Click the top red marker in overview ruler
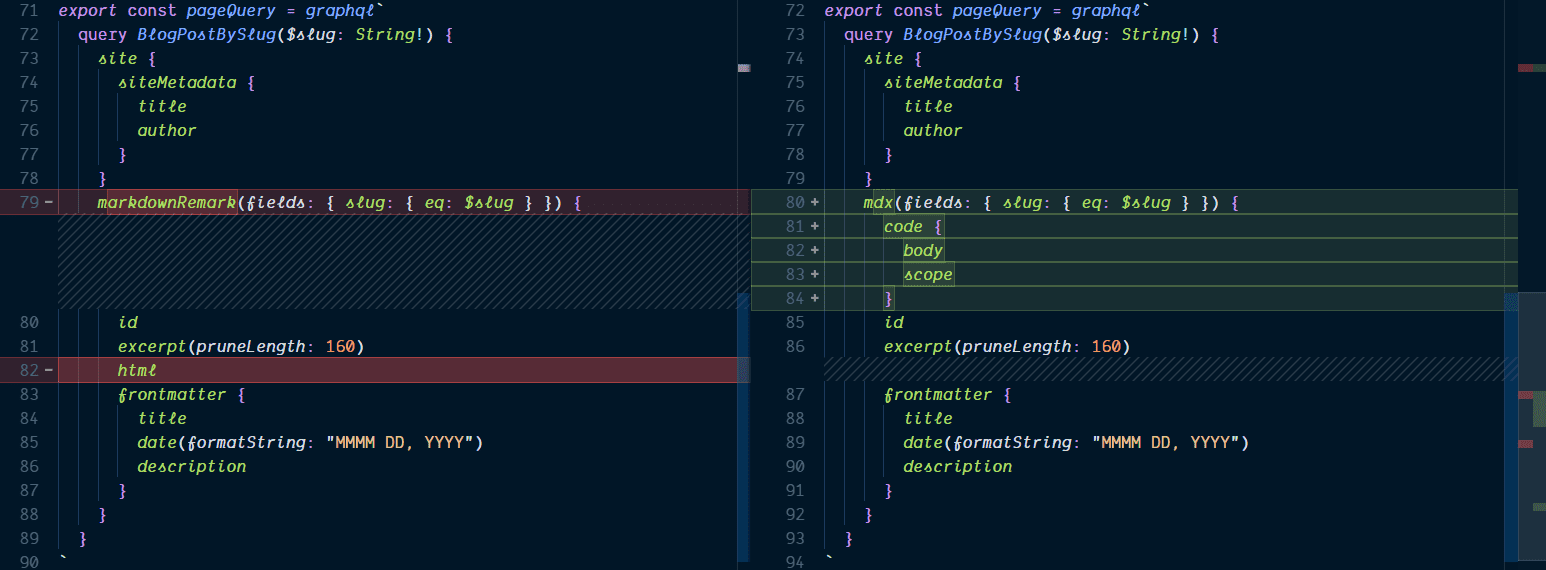The width and height of the screenshot is (1546, 570). (x=1525, y=68)
